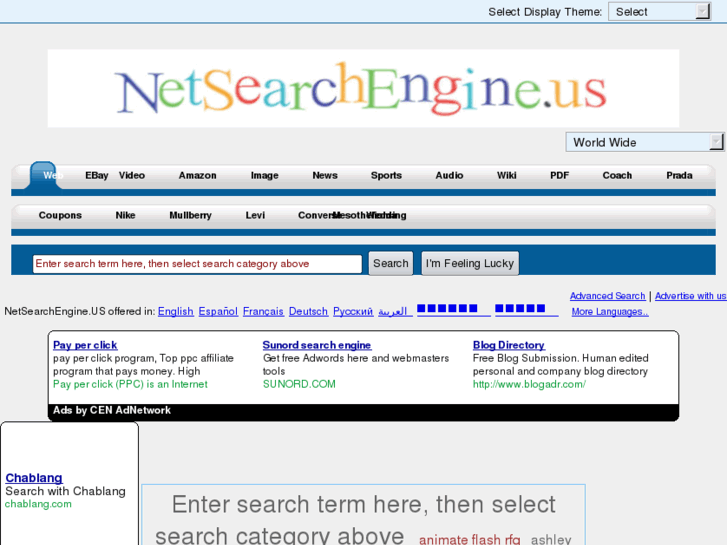Switch language to Español
This screenshot has width=727, height=545.
coord(218,311)
